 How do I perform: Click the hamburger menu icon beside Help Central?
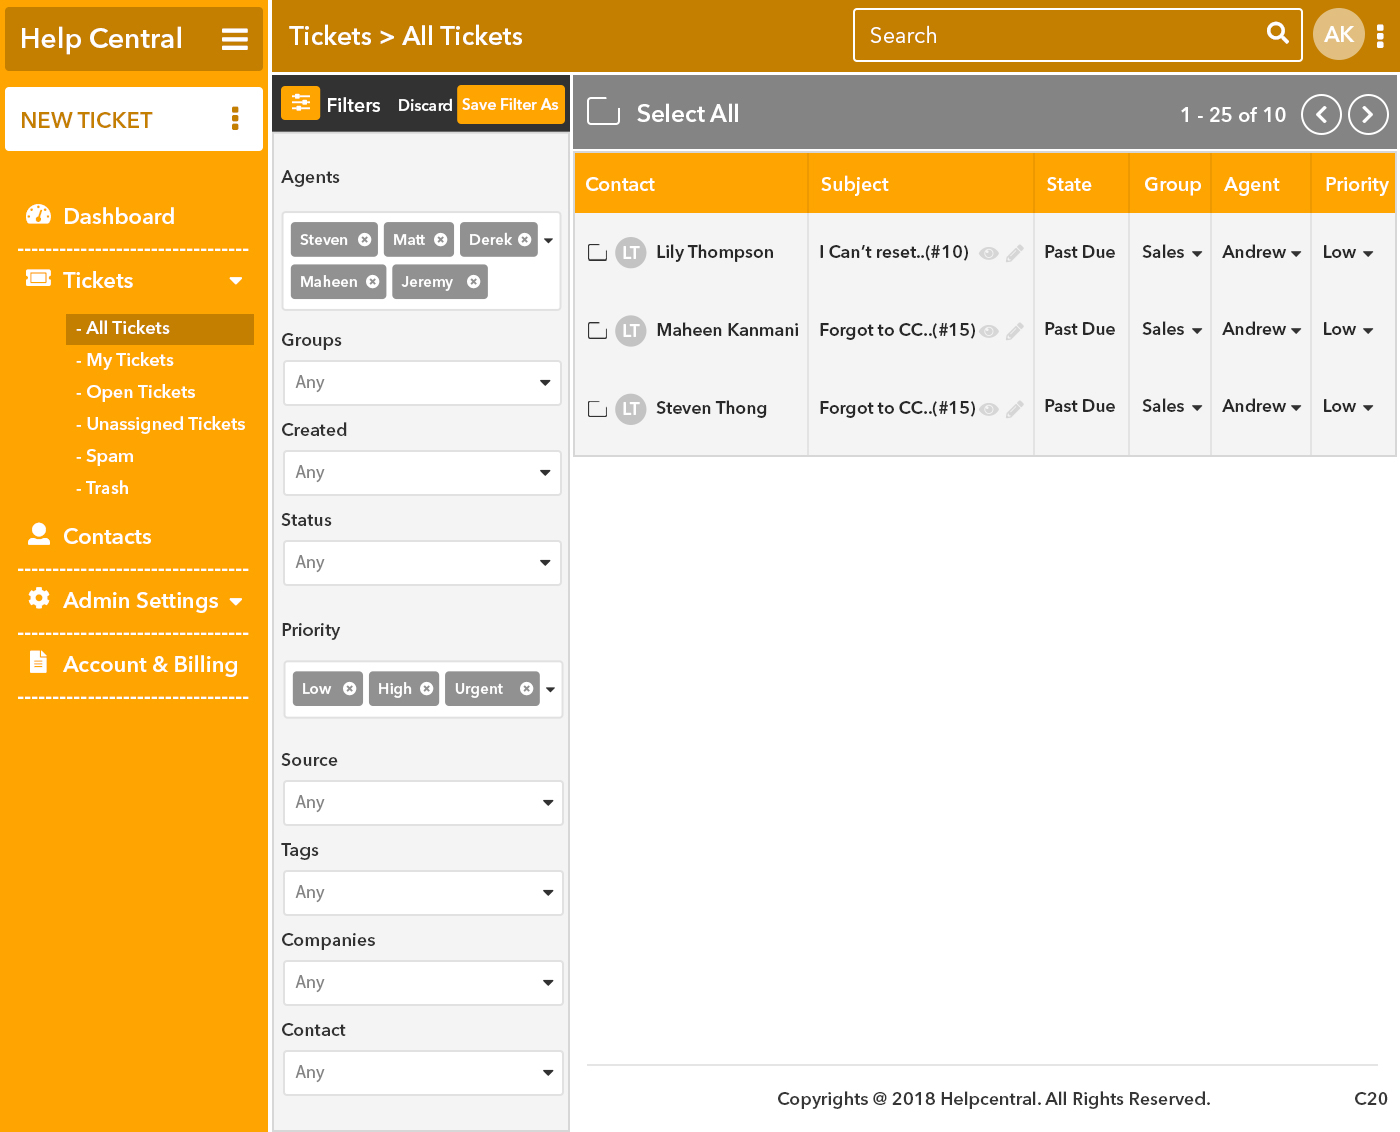coord(234,39)
